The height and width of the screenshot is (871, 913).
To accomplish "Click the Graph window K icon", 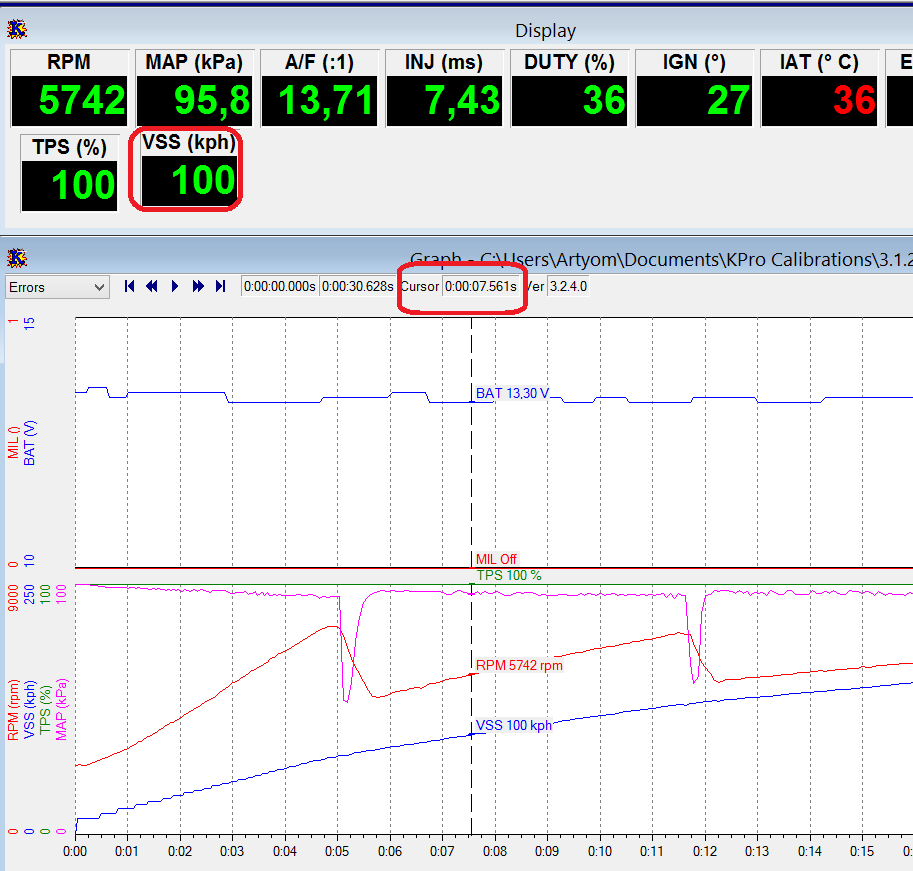I will click(17, 258).
